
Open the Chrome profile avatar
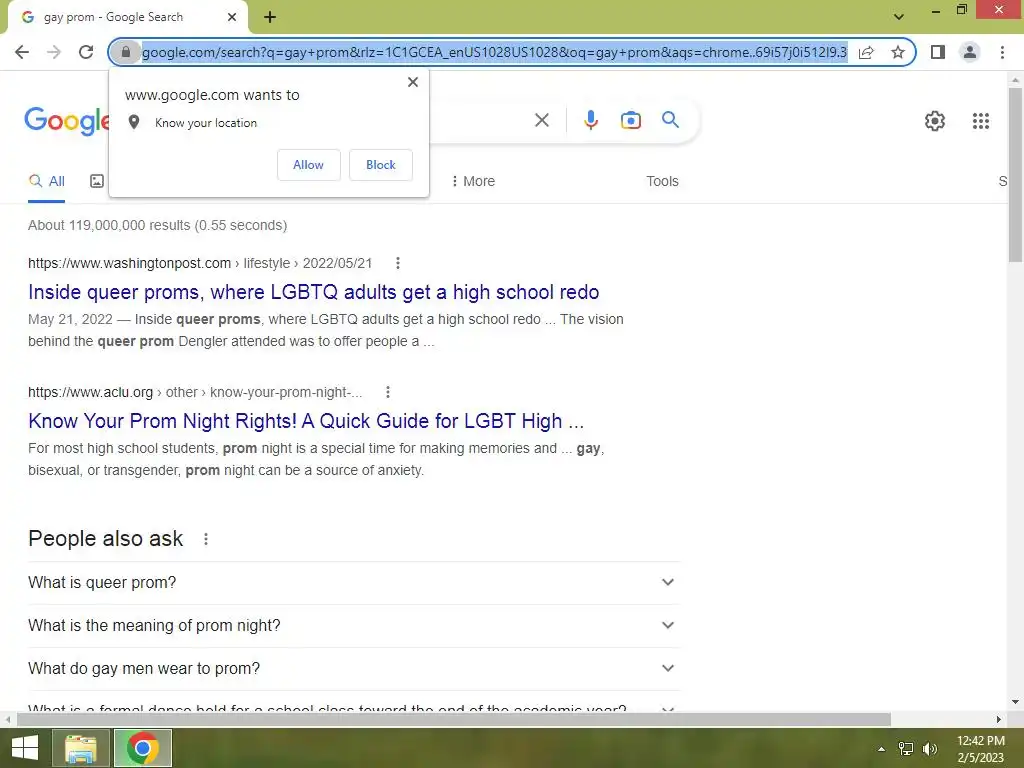click(x=970, y=52)
